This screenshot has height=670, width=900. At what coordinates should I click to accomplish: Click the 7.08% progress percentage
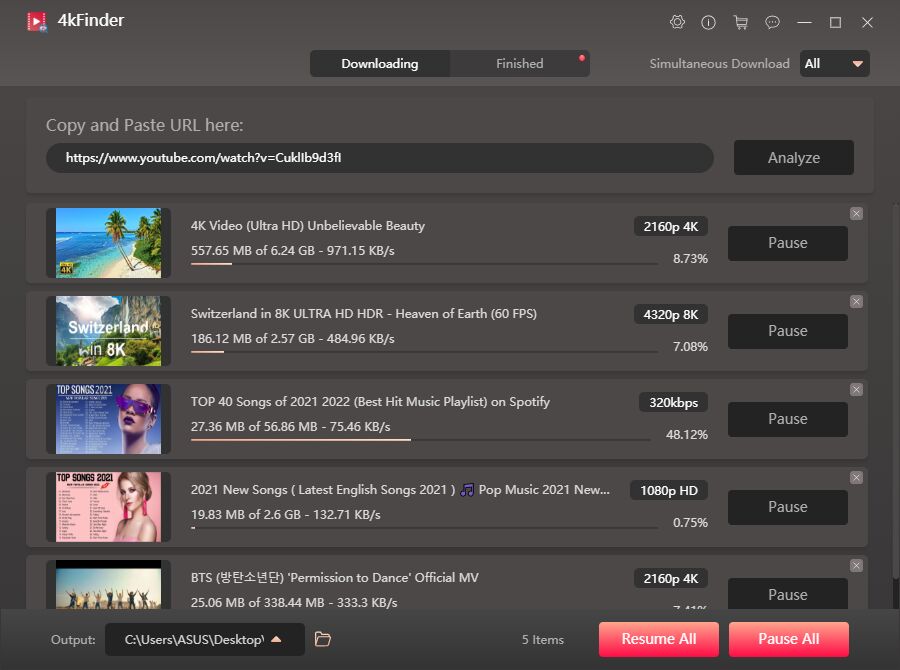[690, 347]
